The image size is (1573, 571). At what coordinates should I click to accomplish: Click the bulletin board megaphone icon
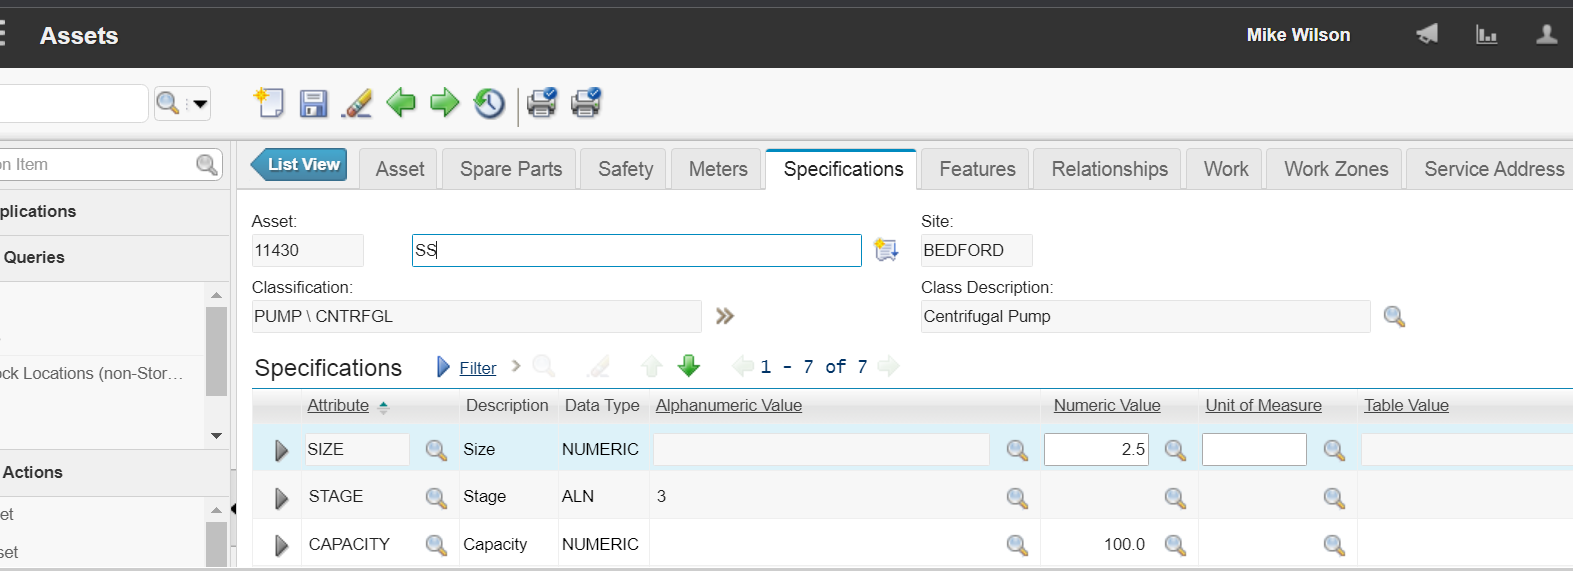(x=1427, y=35)
